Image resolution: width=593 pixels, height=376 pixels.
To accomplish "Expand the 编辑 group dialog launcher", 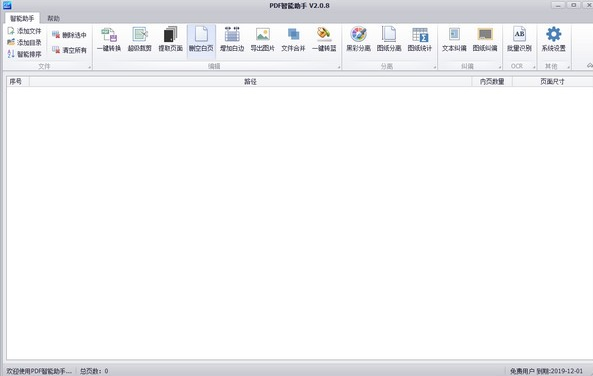I will [x=339, y=67].
